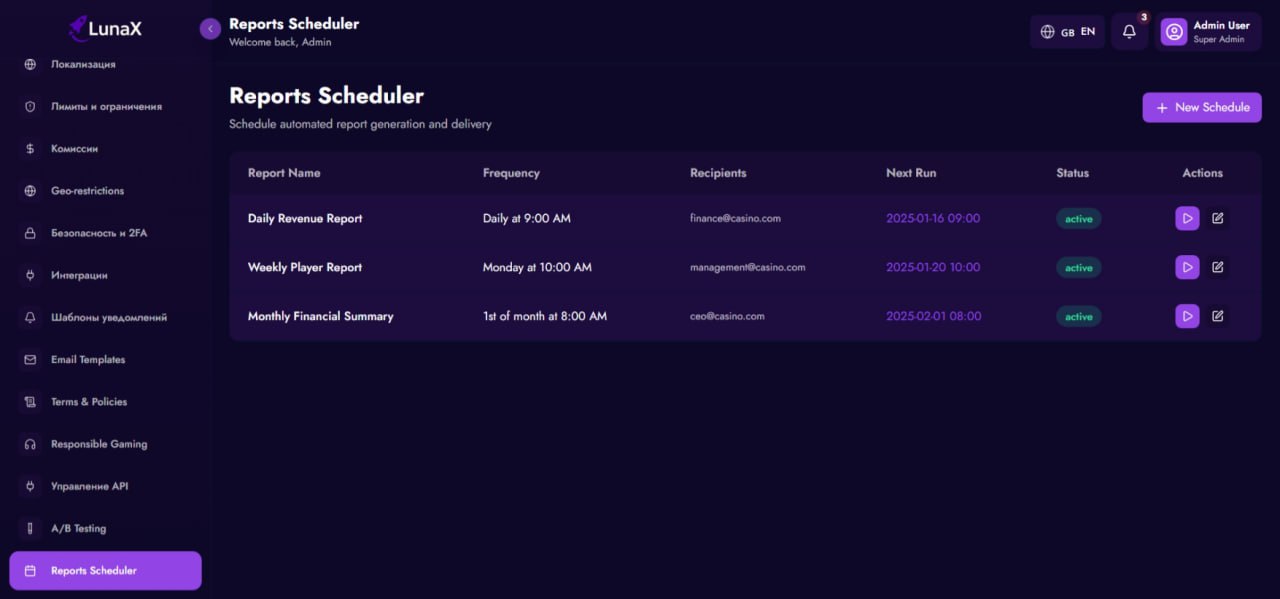Image resolution: width=1280 pixels, height=599 pixels.
Task: Click the Daily Revenue Report name
Action: 305,218
